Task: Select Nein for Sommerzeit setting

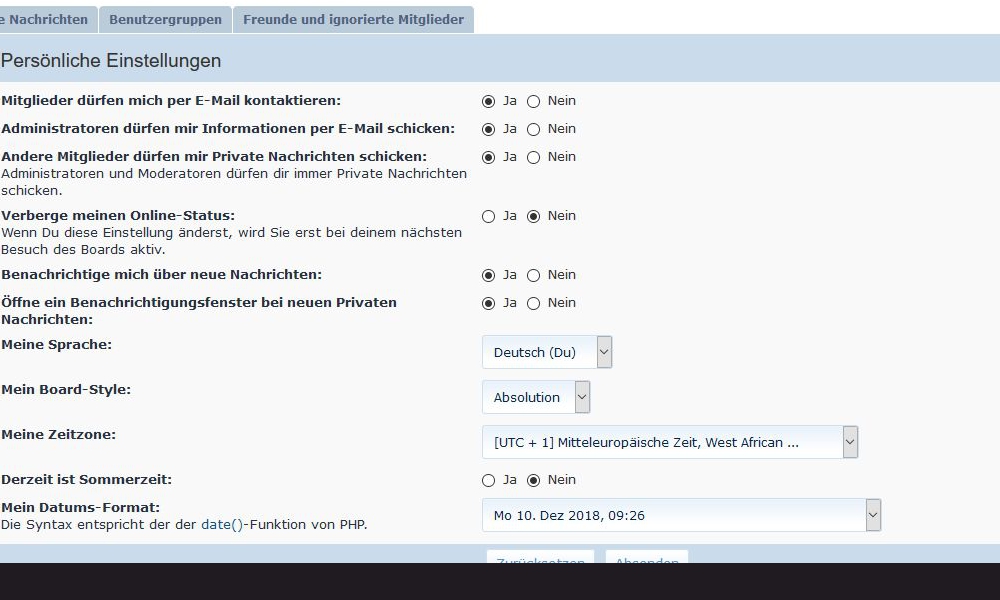Action: [534, 480]
